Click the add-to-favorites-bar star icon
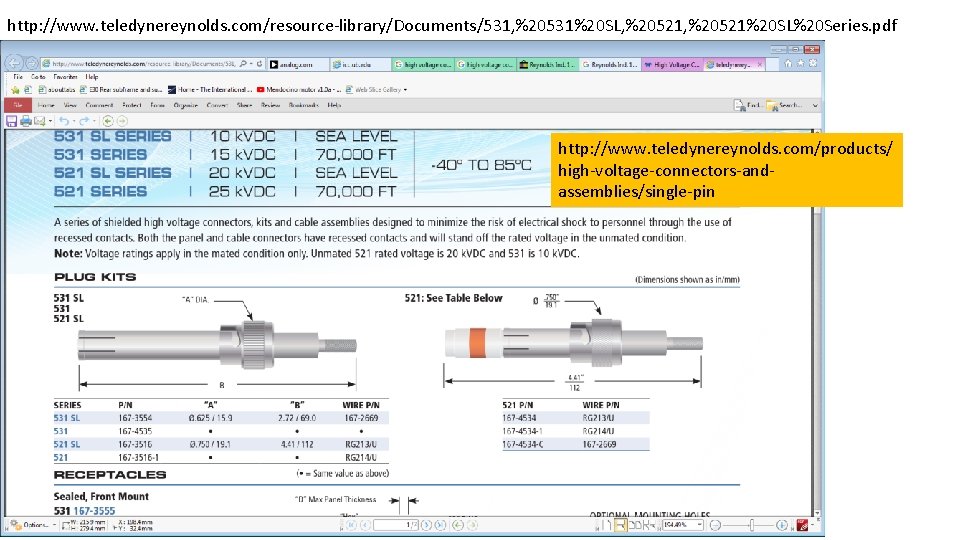The image size is (960, 540). click(15, 89)
